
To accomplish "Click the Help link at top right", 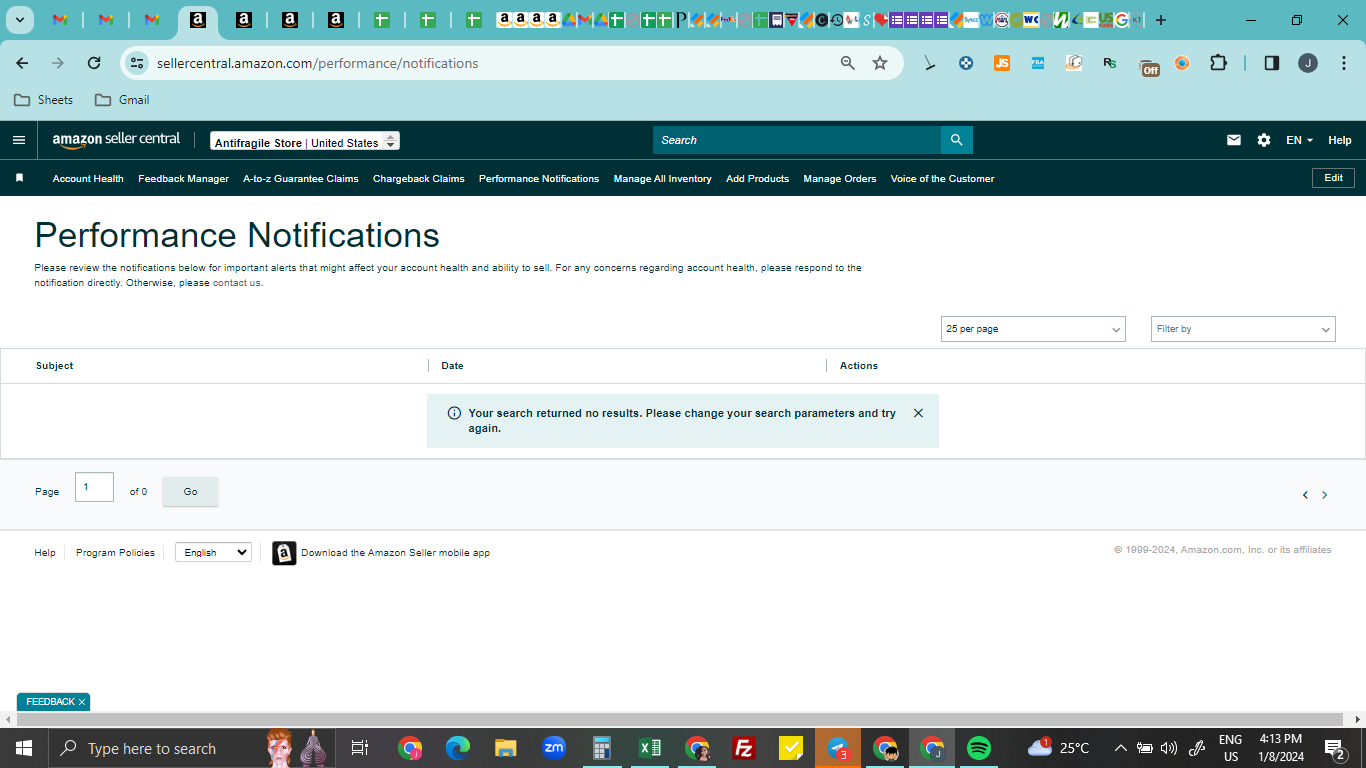I will [1340, 140].
